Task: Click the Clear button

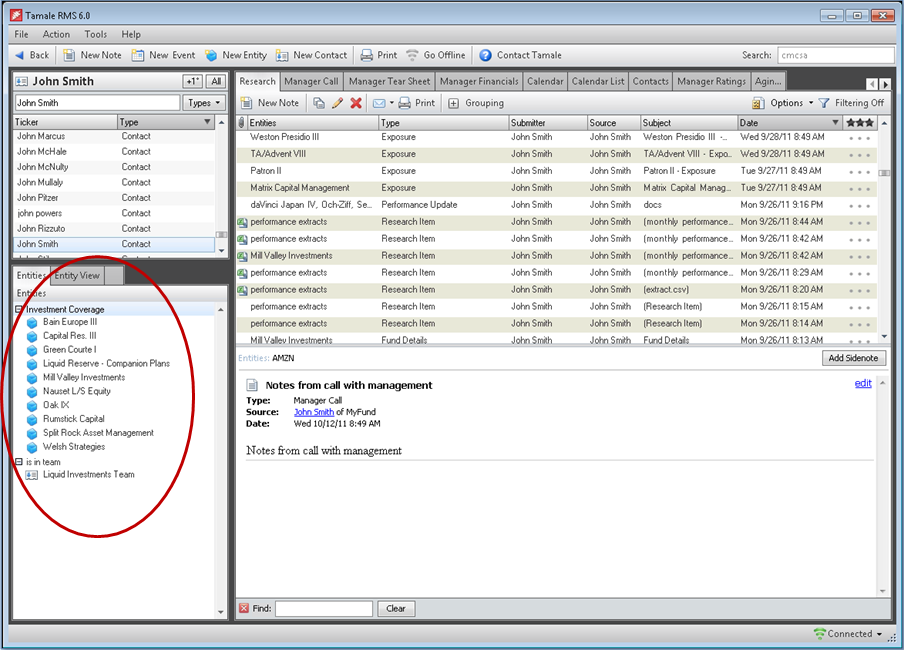Action: (x=396, y=608)
